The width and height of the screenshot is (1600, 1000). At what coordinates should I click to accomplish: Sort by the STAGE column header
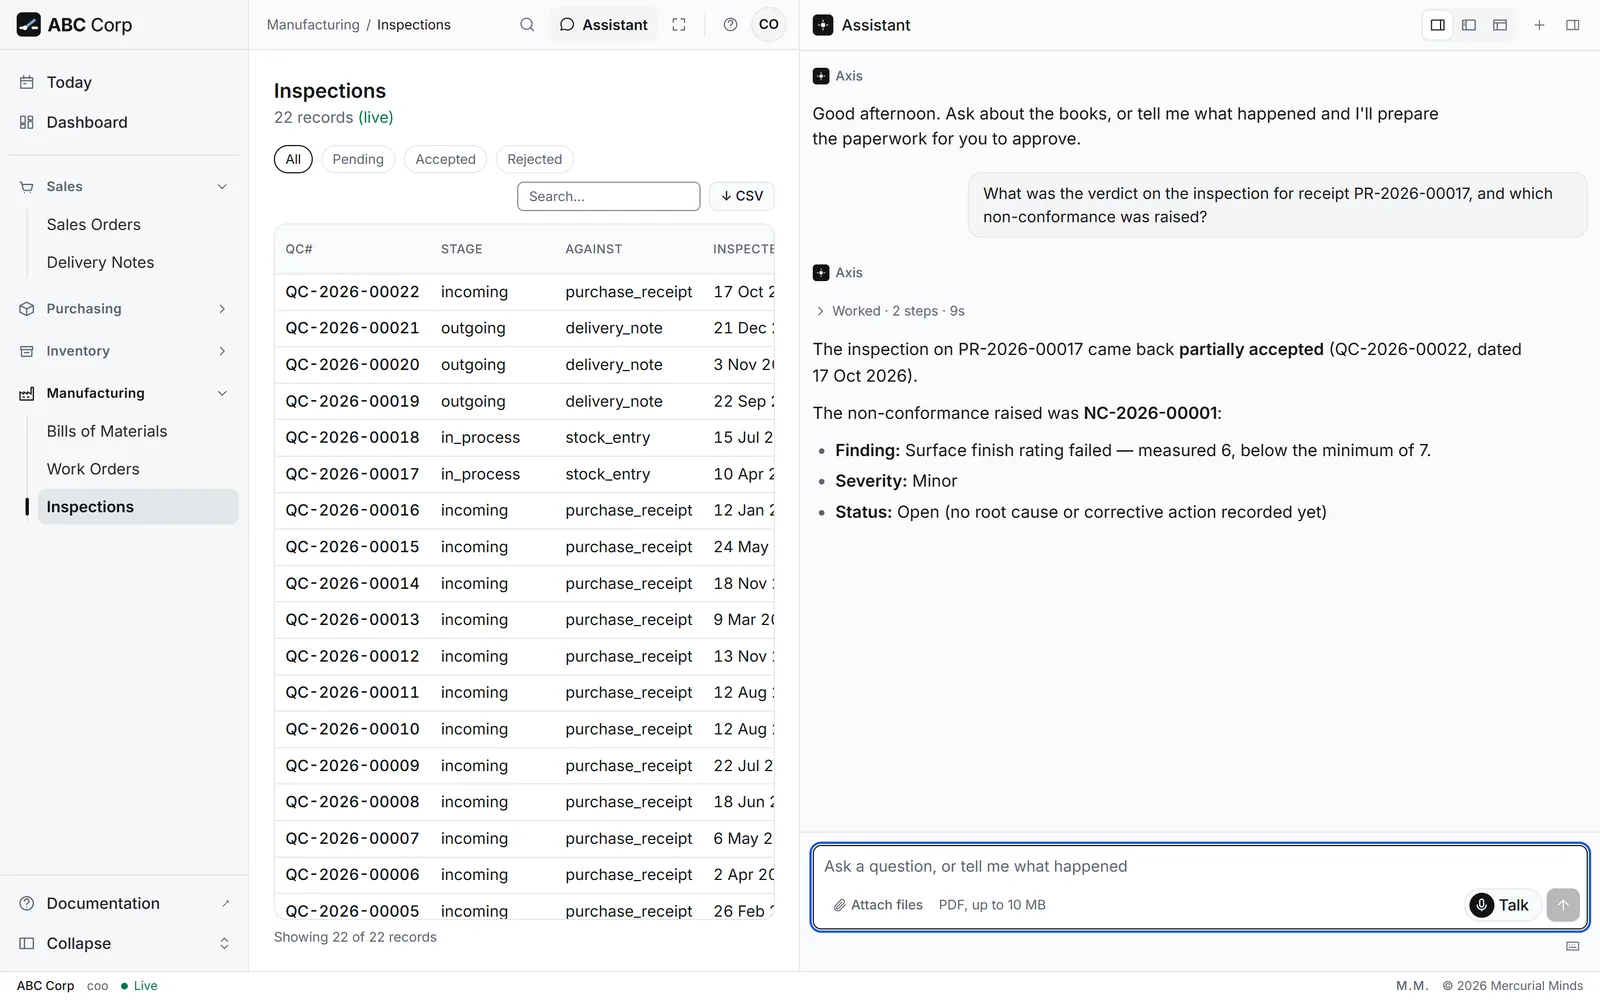point(461,249)
